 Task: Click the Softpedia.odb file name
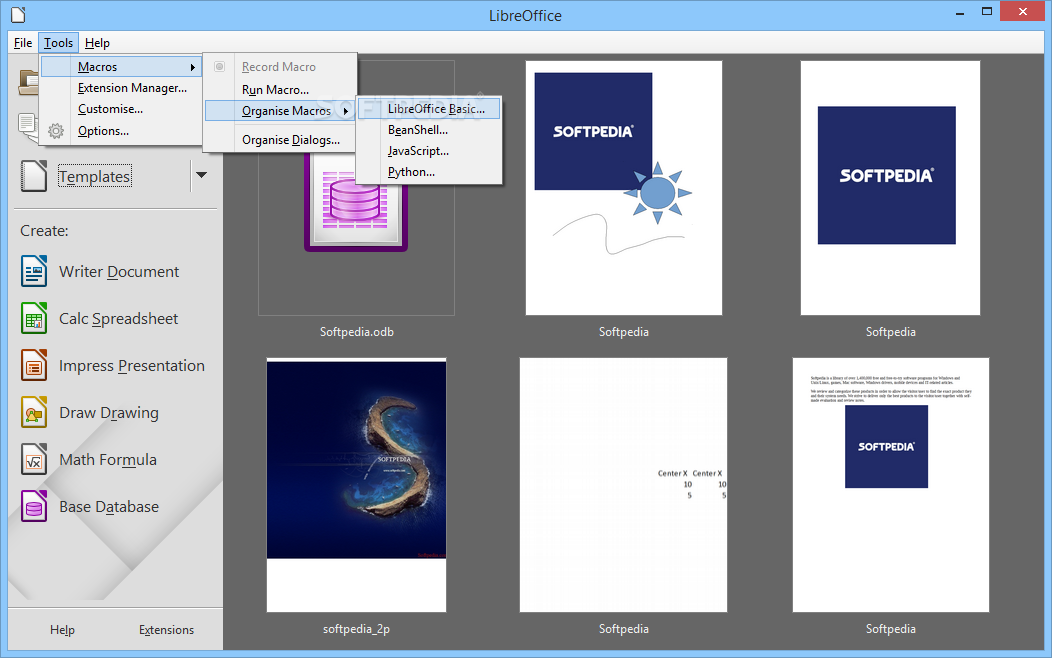pos(356,332)
